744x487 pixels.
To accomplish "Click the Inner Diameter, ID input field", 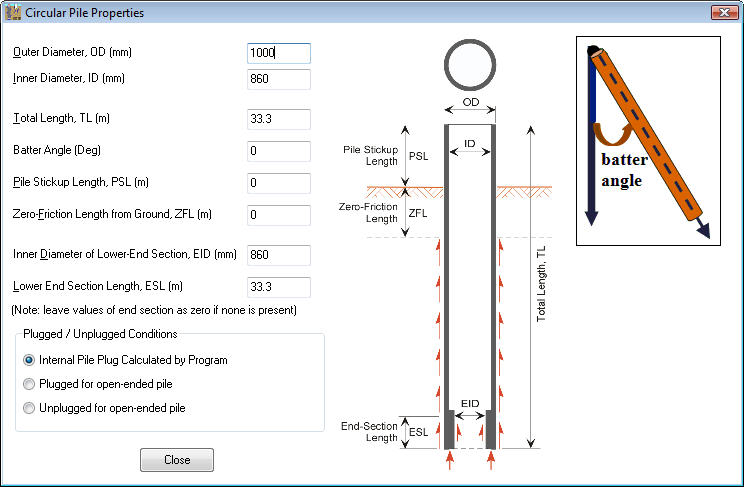I will tap(278, 79).
